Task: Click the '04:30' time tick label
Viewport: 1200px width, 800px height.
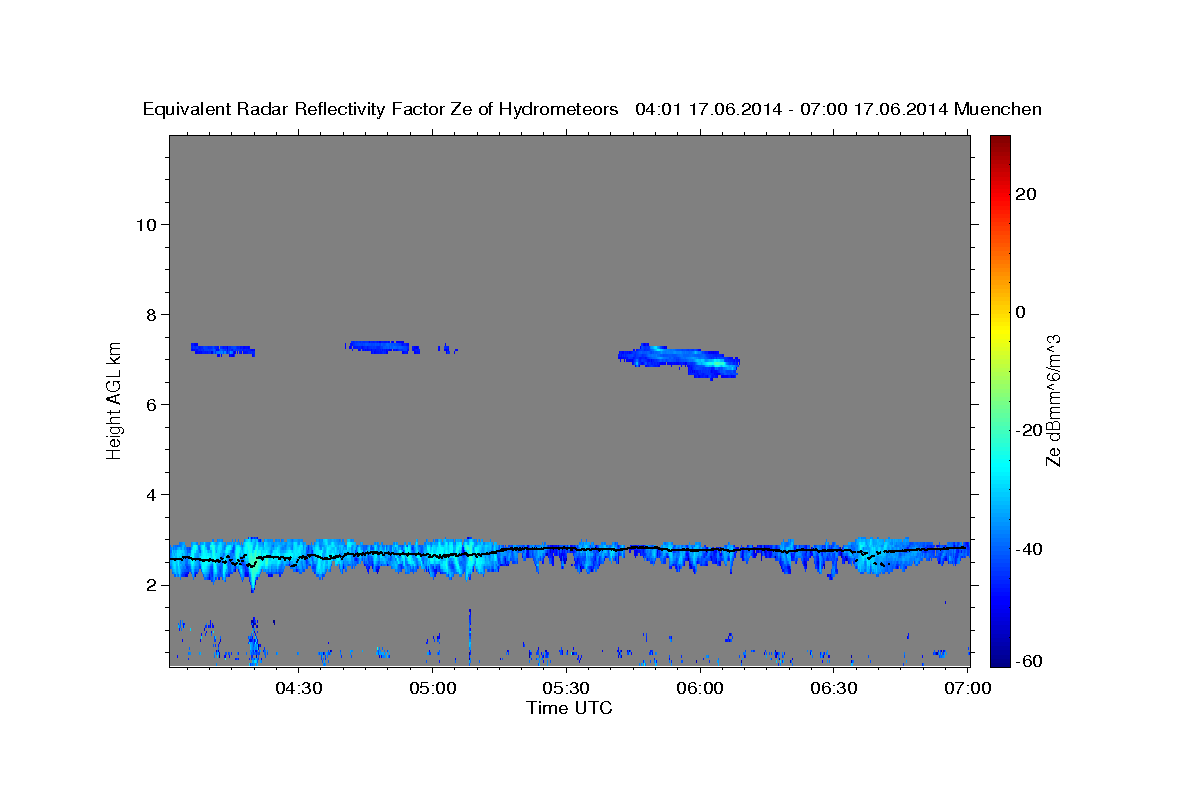Action: [x=299, y=688]
